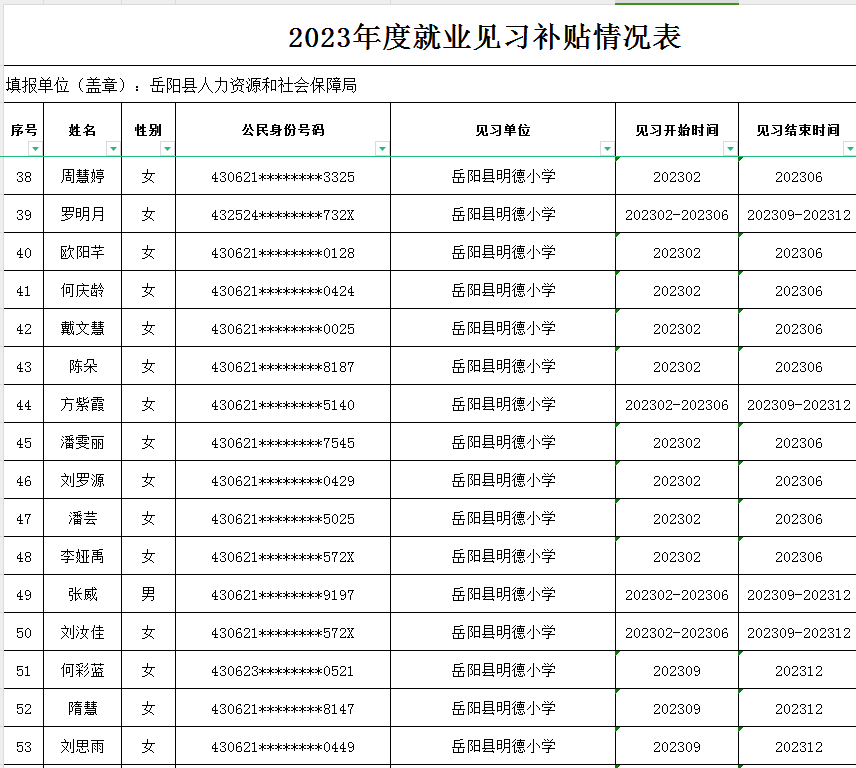
Task: Select the start time cell for 隋慧
Action: 677,709
